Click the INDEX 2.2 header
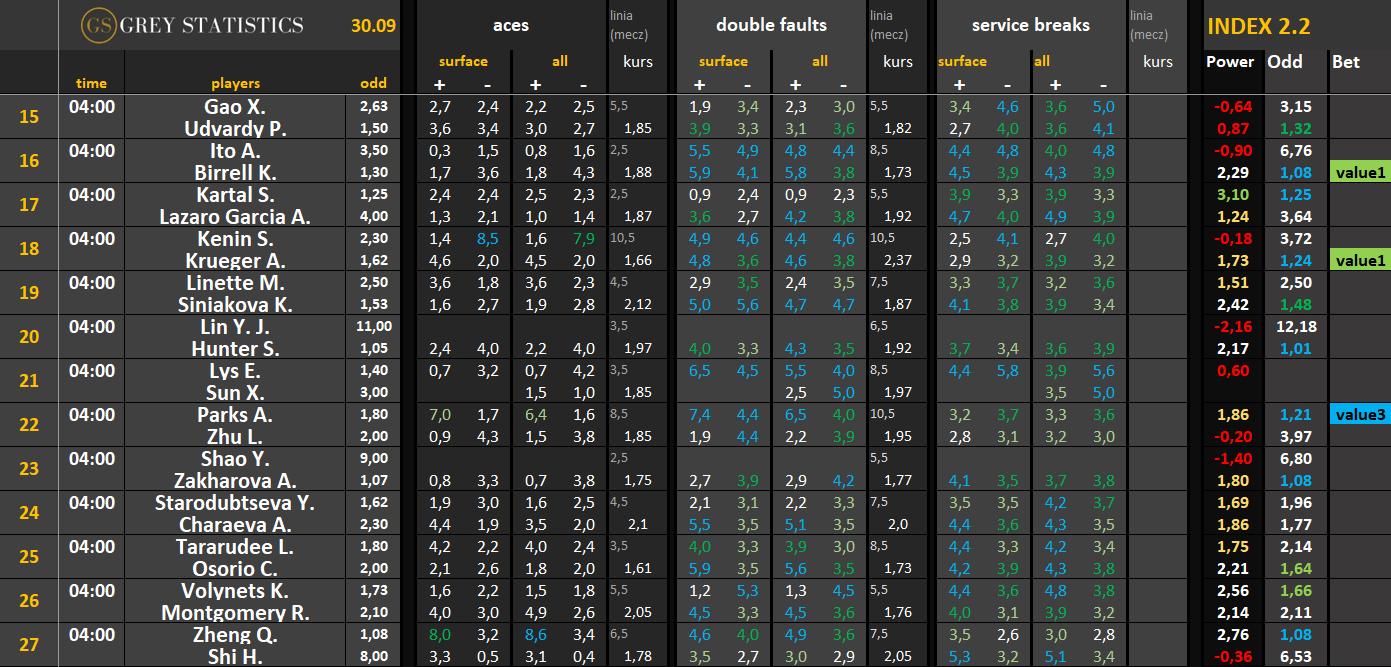 (x=1259, y=27)
